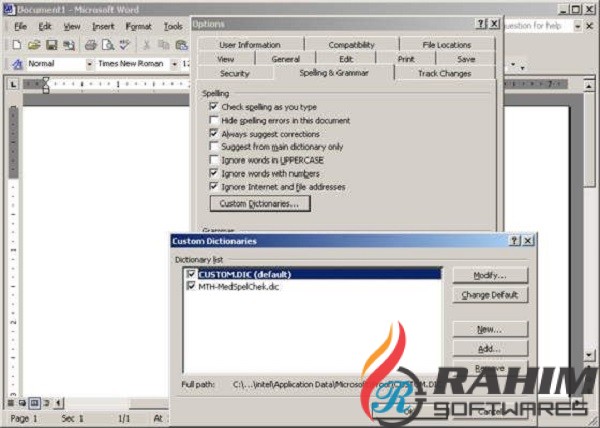Uncheck the MTH-MedSpellChek.dic checkbox
Viewport: 600px width, 428px height.
point(191,286)
